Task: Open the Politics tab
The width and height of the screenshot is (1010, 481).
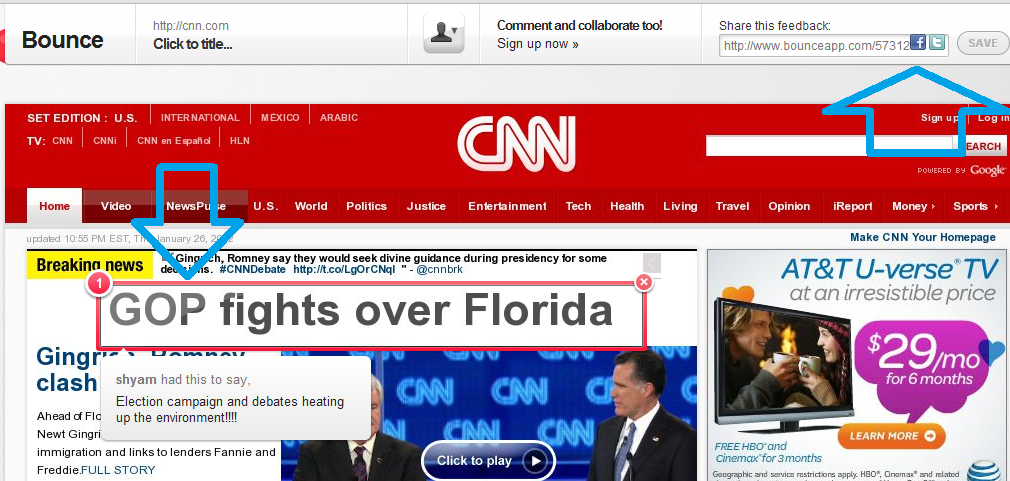Action: [367, 206]
